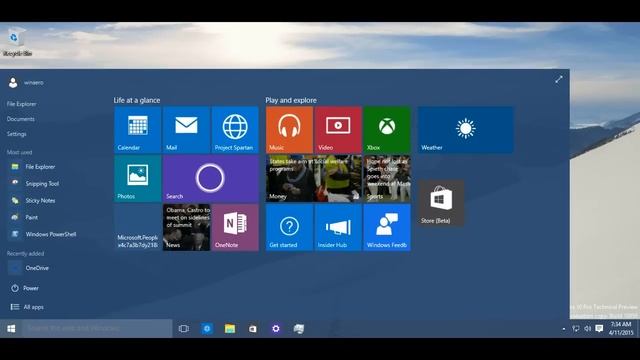Viewport: 640px width, 360px height.
Task: Open the Calendar tile
Action: coord(138,130)
